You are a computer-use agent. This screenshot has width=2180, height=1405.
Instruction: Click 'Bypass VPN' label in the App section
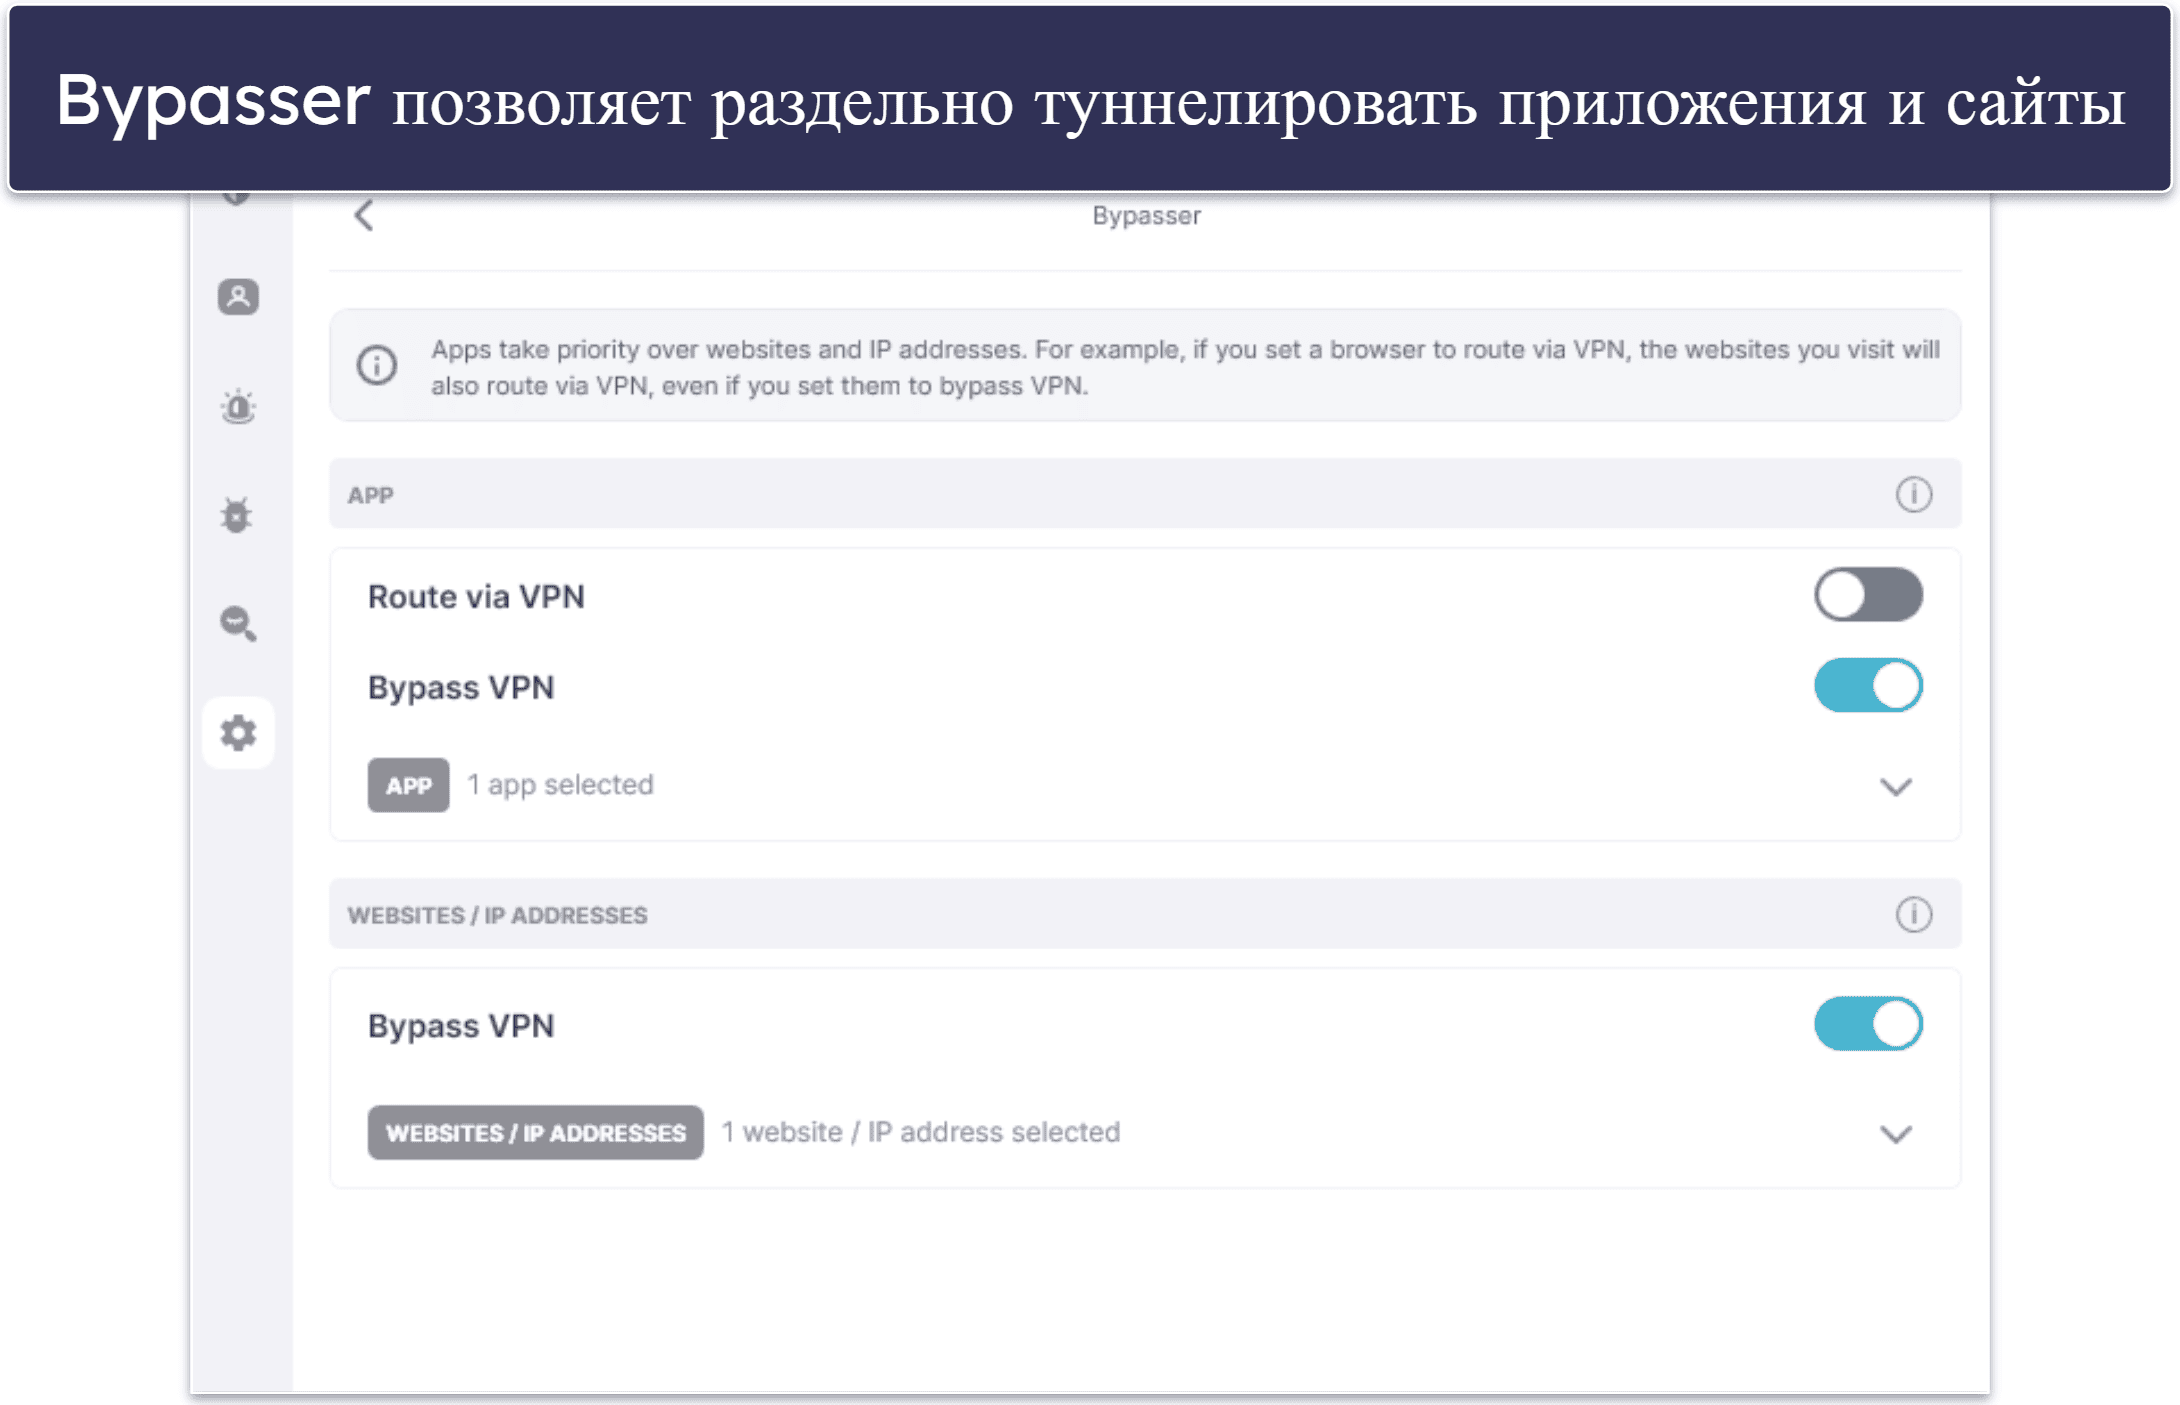click(x=461, y=688)
